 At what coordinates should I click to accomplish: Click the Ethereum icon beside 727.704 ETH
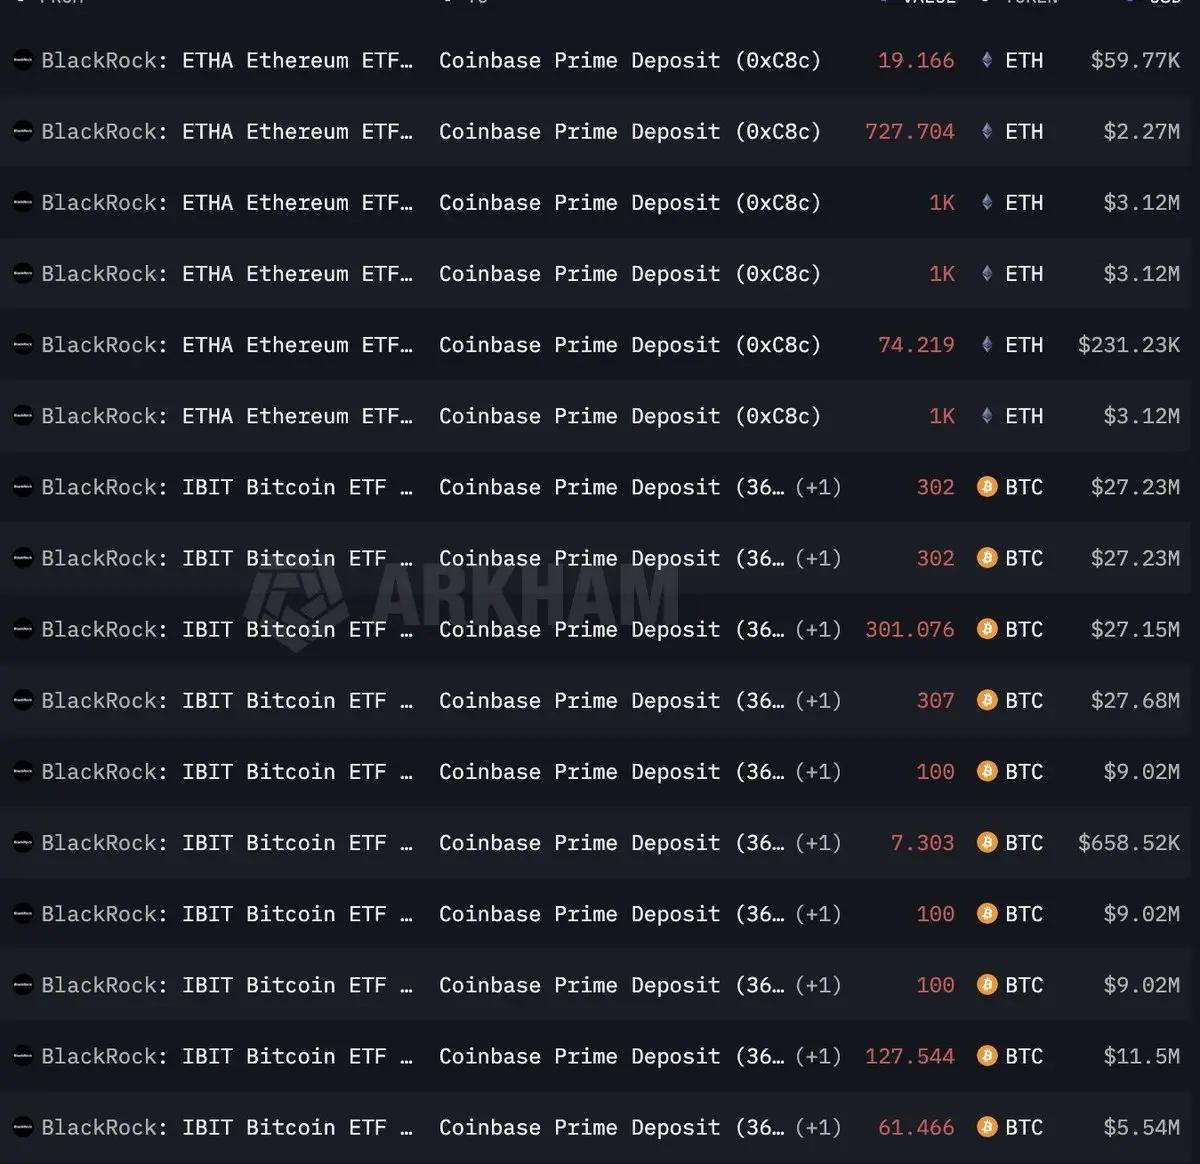[987, 131]
